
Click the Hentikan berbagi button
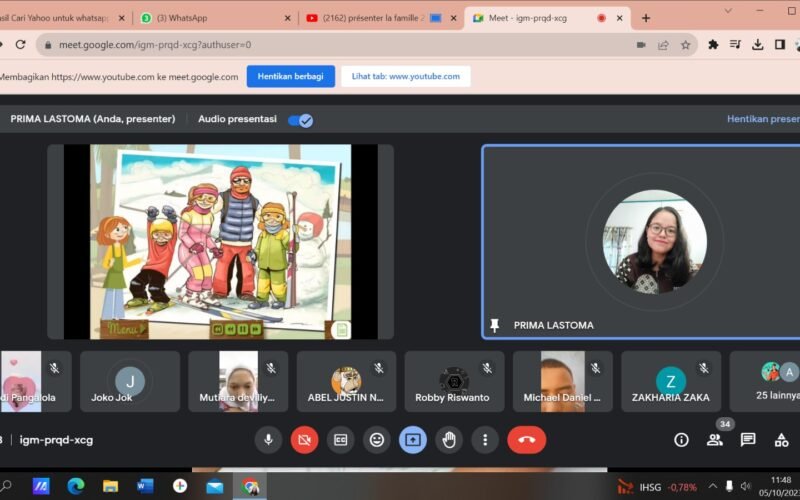(291, 76)
